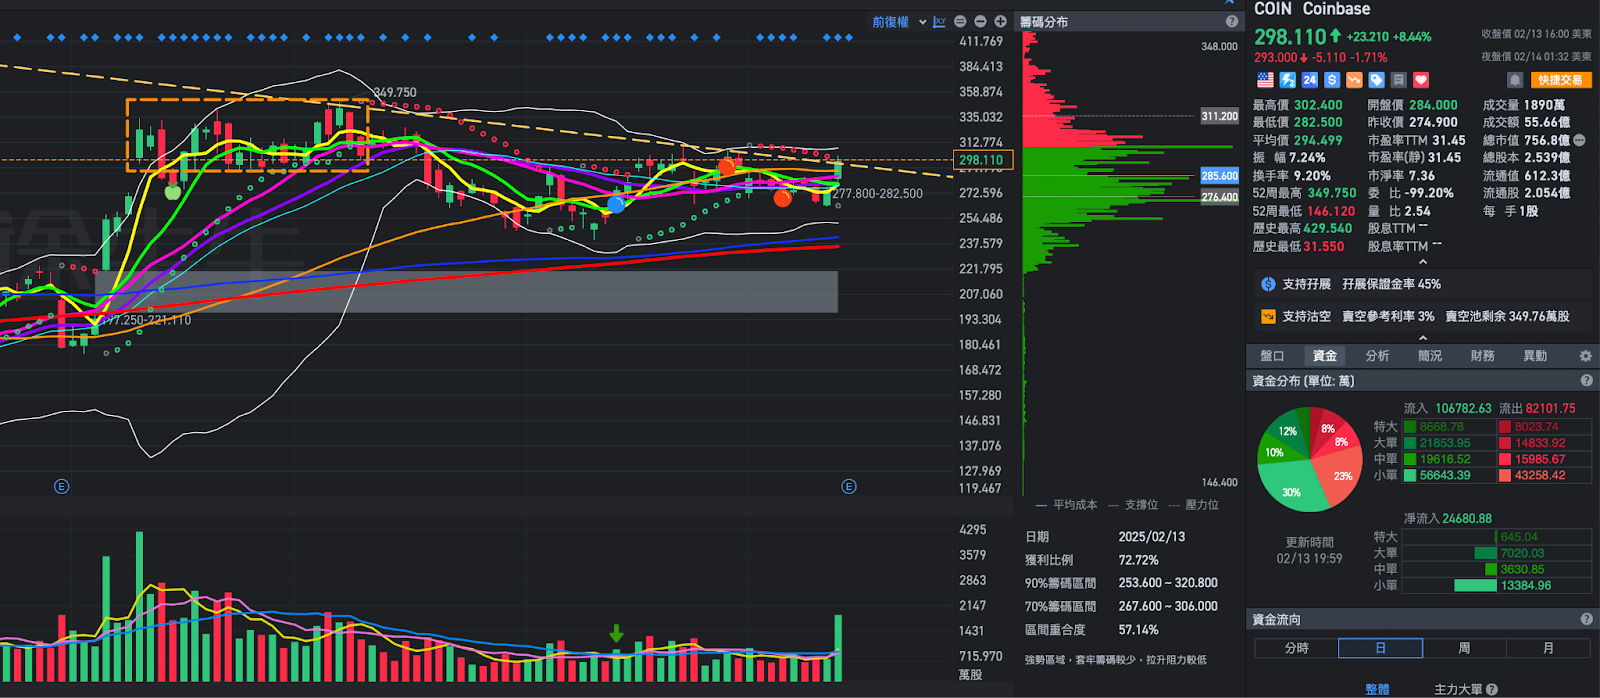This screenshot has width=1600, height=698.
Task: Open help for 資金流向 section
Action: point(1586,619)
